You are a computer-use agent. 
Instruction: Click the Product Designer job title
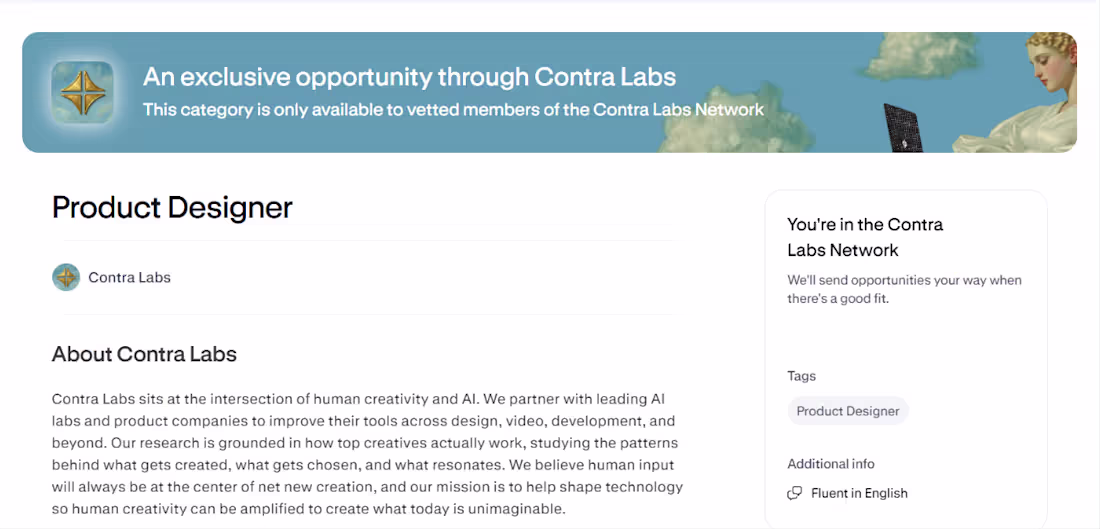click(x=172, y=208)
